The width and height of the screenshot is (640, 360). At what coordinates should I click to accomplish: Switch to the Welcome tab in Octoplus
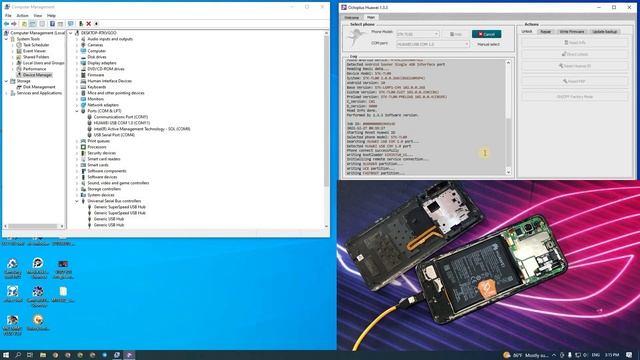352,18
